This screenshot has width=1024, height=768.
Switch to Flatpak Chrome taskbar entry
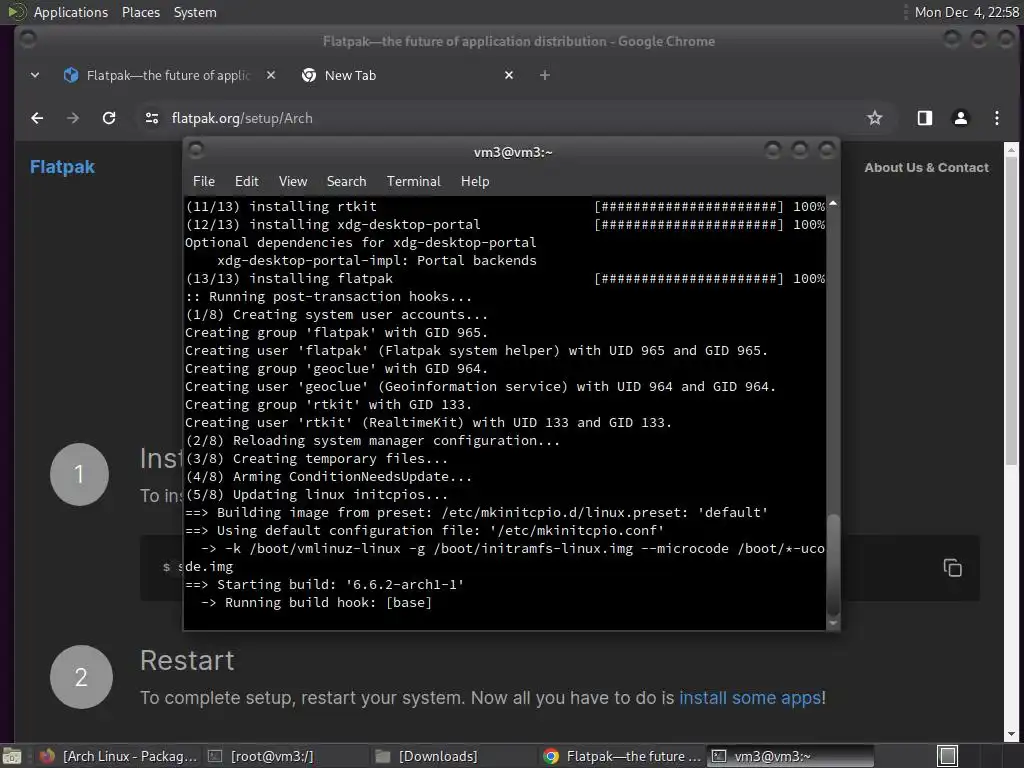point(622,756)
